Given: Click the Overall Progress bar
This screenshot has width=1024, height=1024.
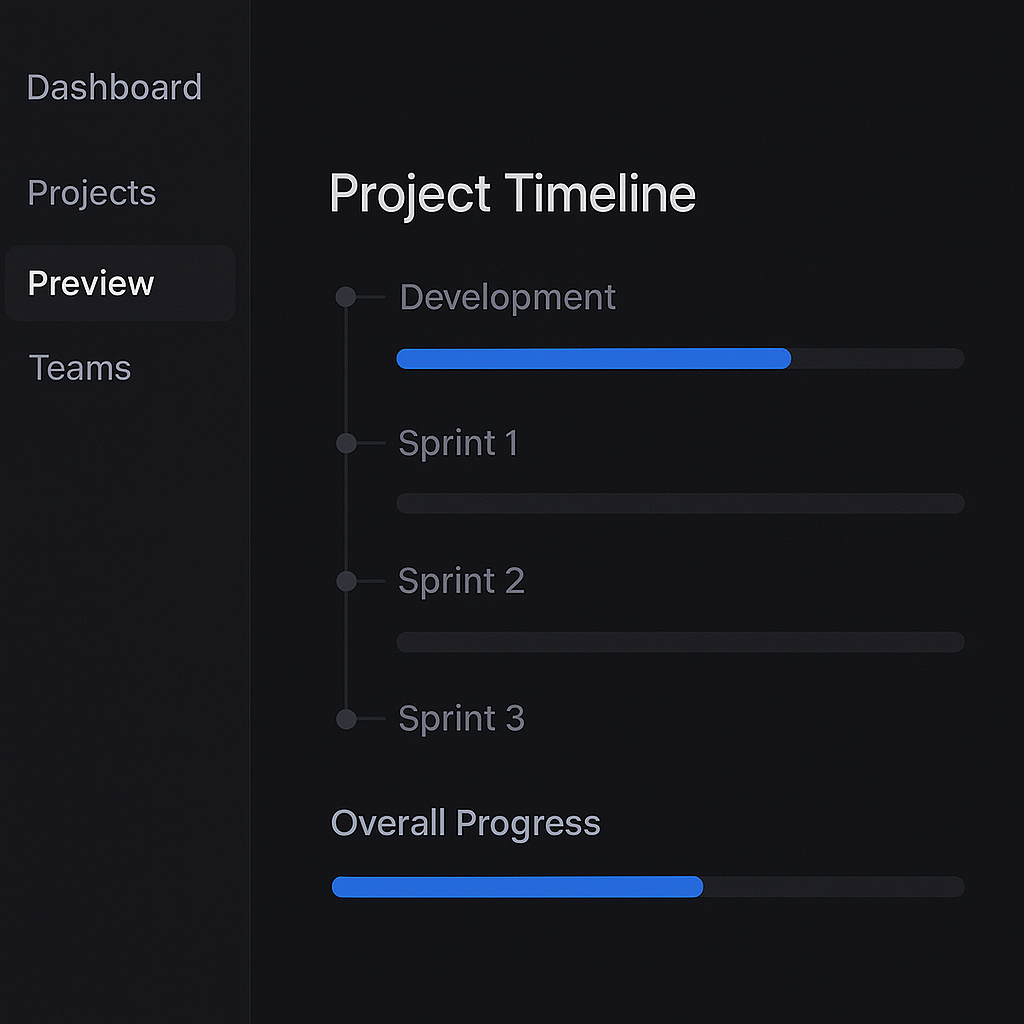Looking at the screenshot, I should (515, 886).
